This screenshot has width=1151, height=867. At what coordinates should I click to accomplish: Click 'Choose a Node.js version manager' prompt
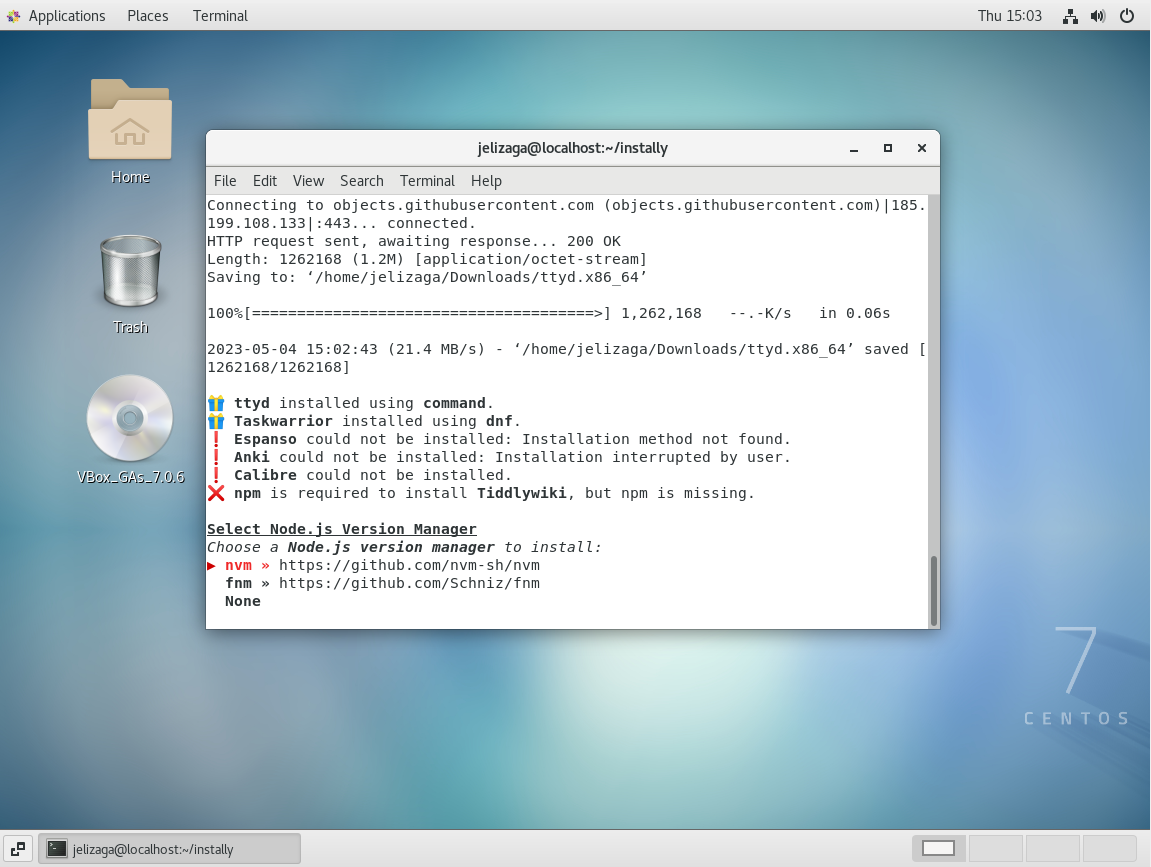tap(404, 547)
